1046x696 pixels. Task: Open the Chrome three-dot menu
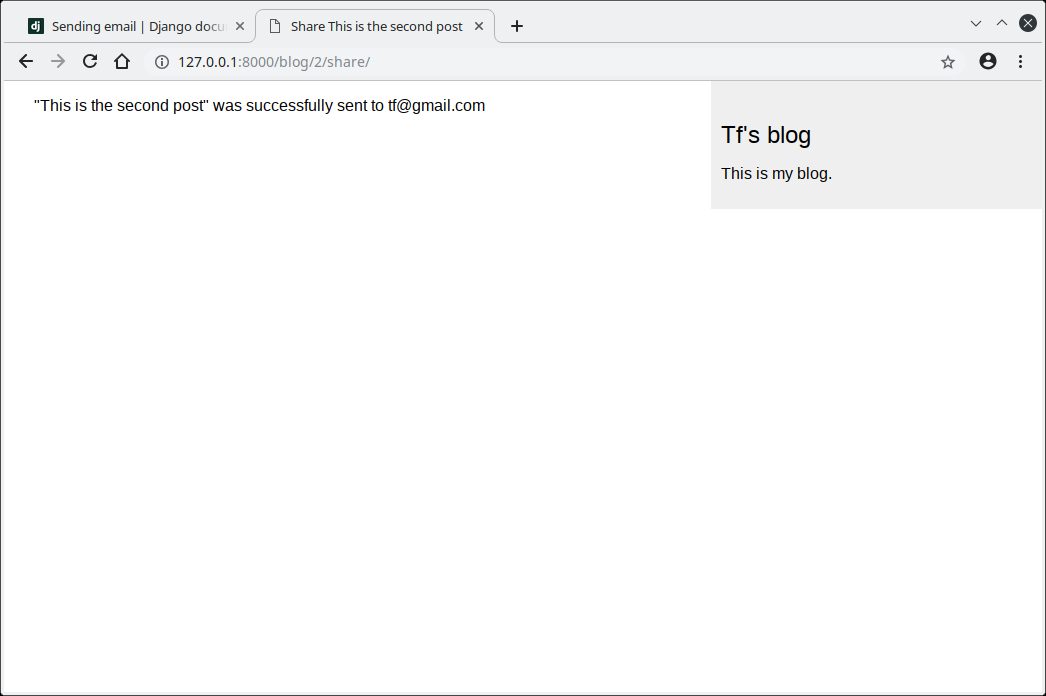pos(1020,62)
